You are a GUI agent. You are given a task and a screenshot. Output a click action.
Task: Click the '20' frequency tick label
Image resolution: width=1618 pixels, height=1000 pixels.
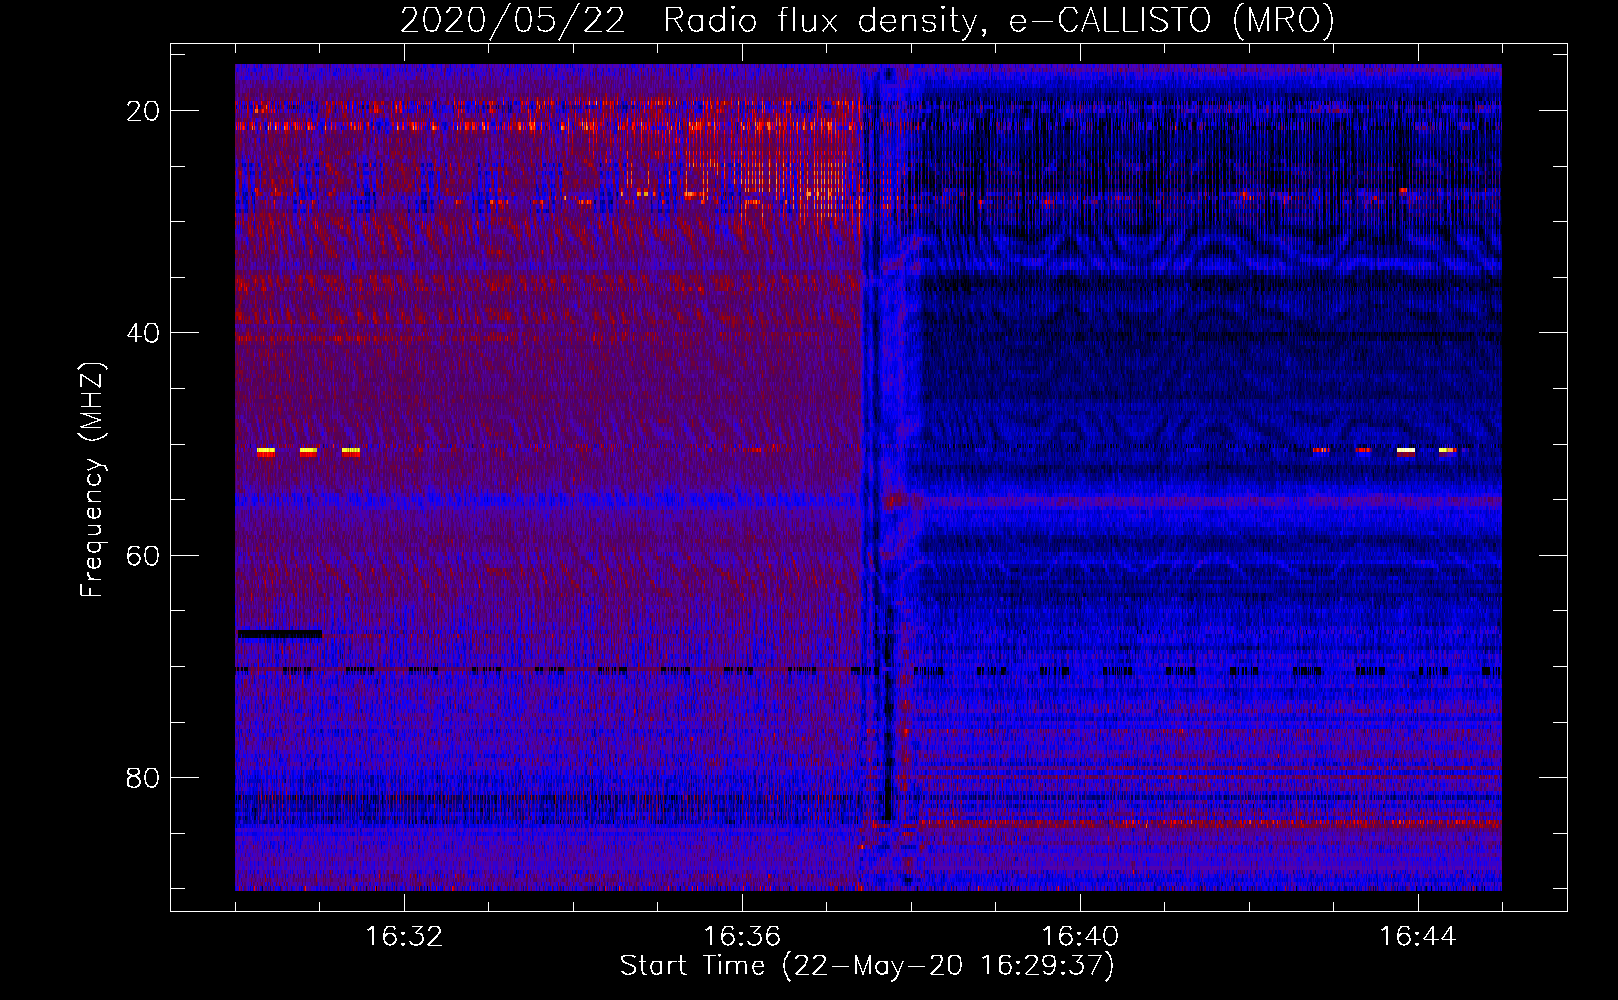[x=143, y=111]
